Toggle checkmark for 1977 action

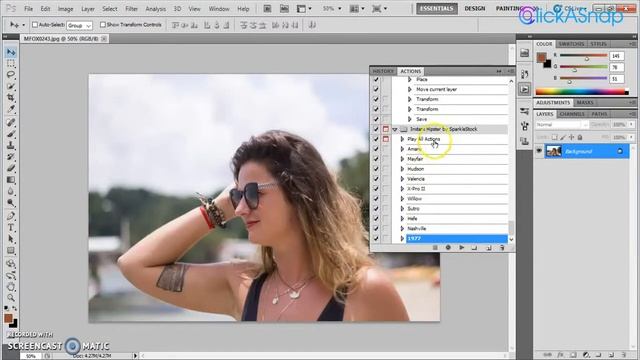click(x=376, y=238)
